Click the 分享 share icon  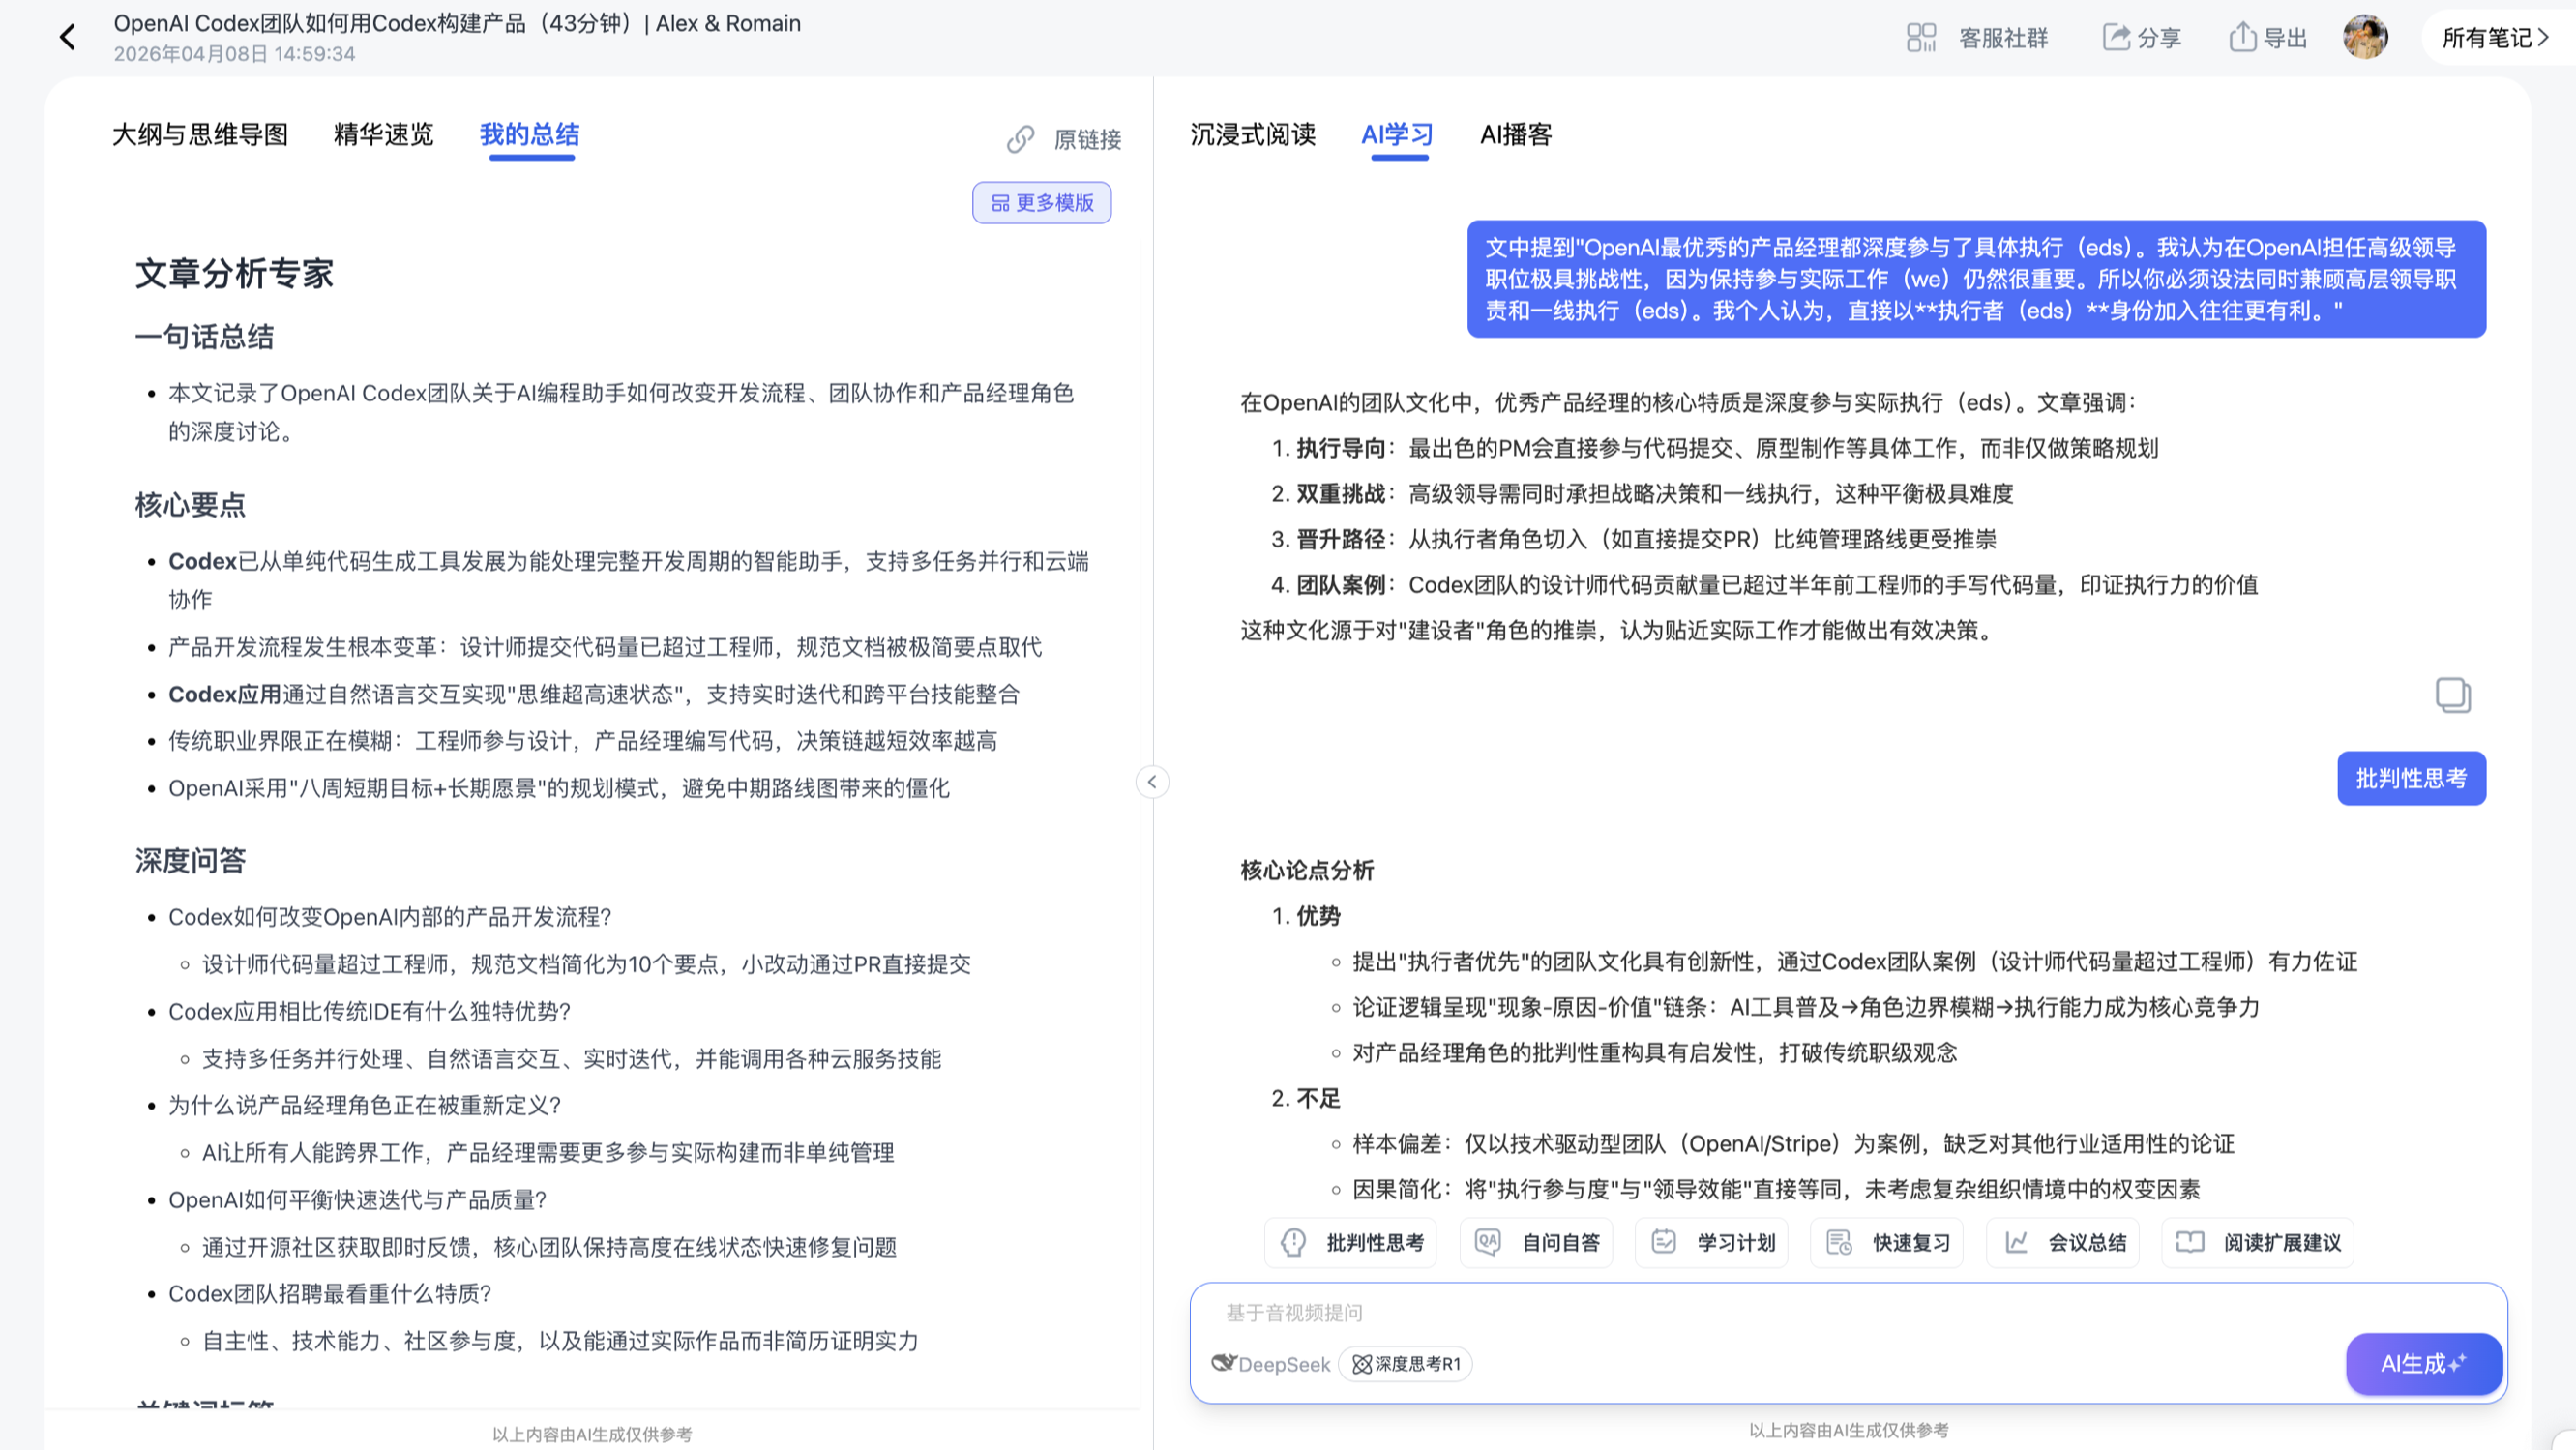[x=2116, y=38]
